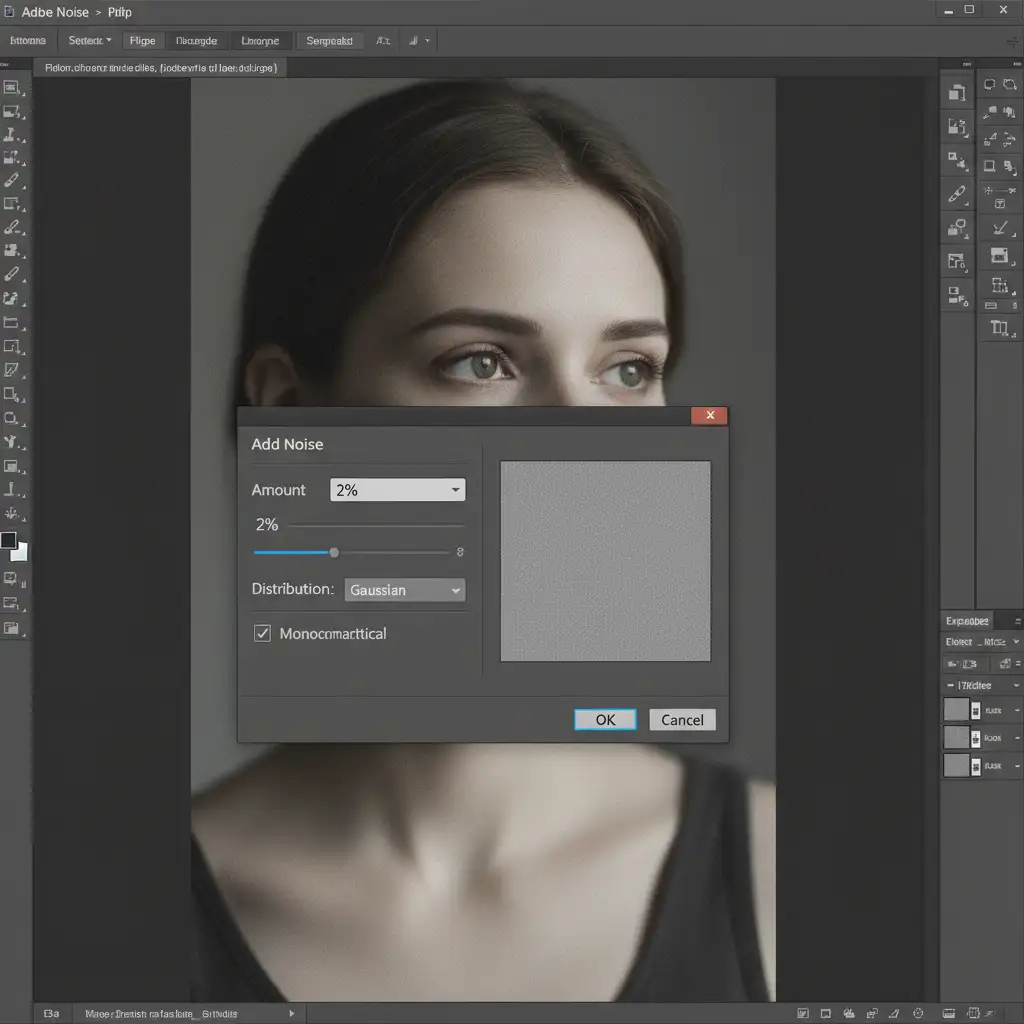The height and width of the screenshot is (1024, 1024).
Task: Click the foreground color swatch
Action: point(8,541)
